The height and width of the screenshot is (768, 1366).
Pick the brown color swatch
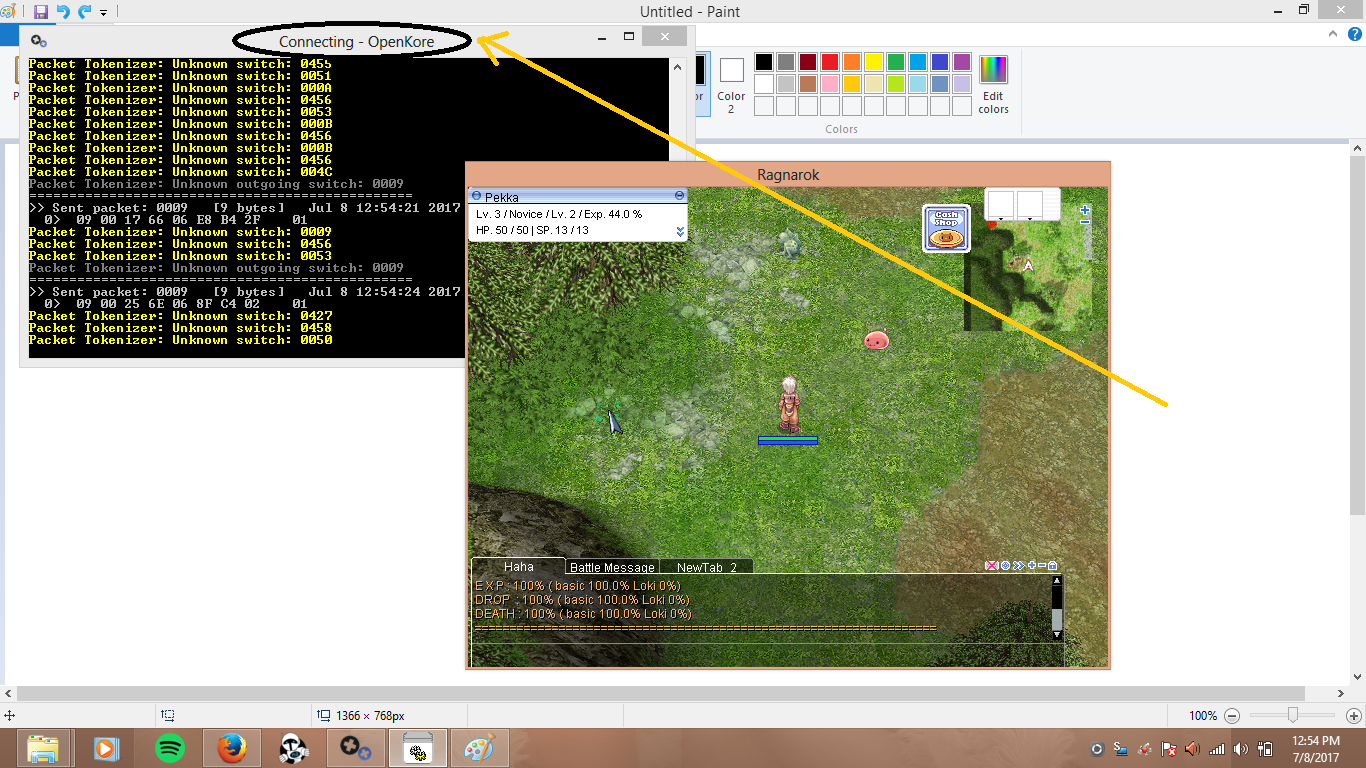(x=808, y=84)
